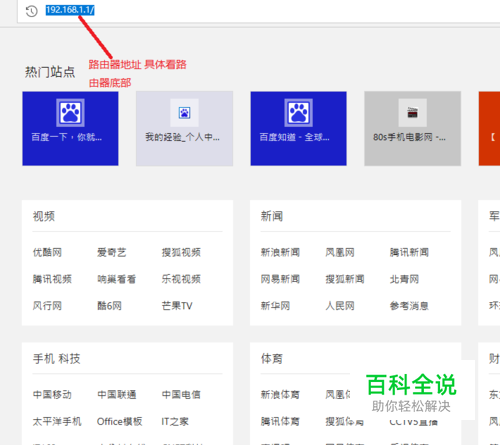Open 北青网 link
Screen dimensions: 500x445
[x=404, y=279]
